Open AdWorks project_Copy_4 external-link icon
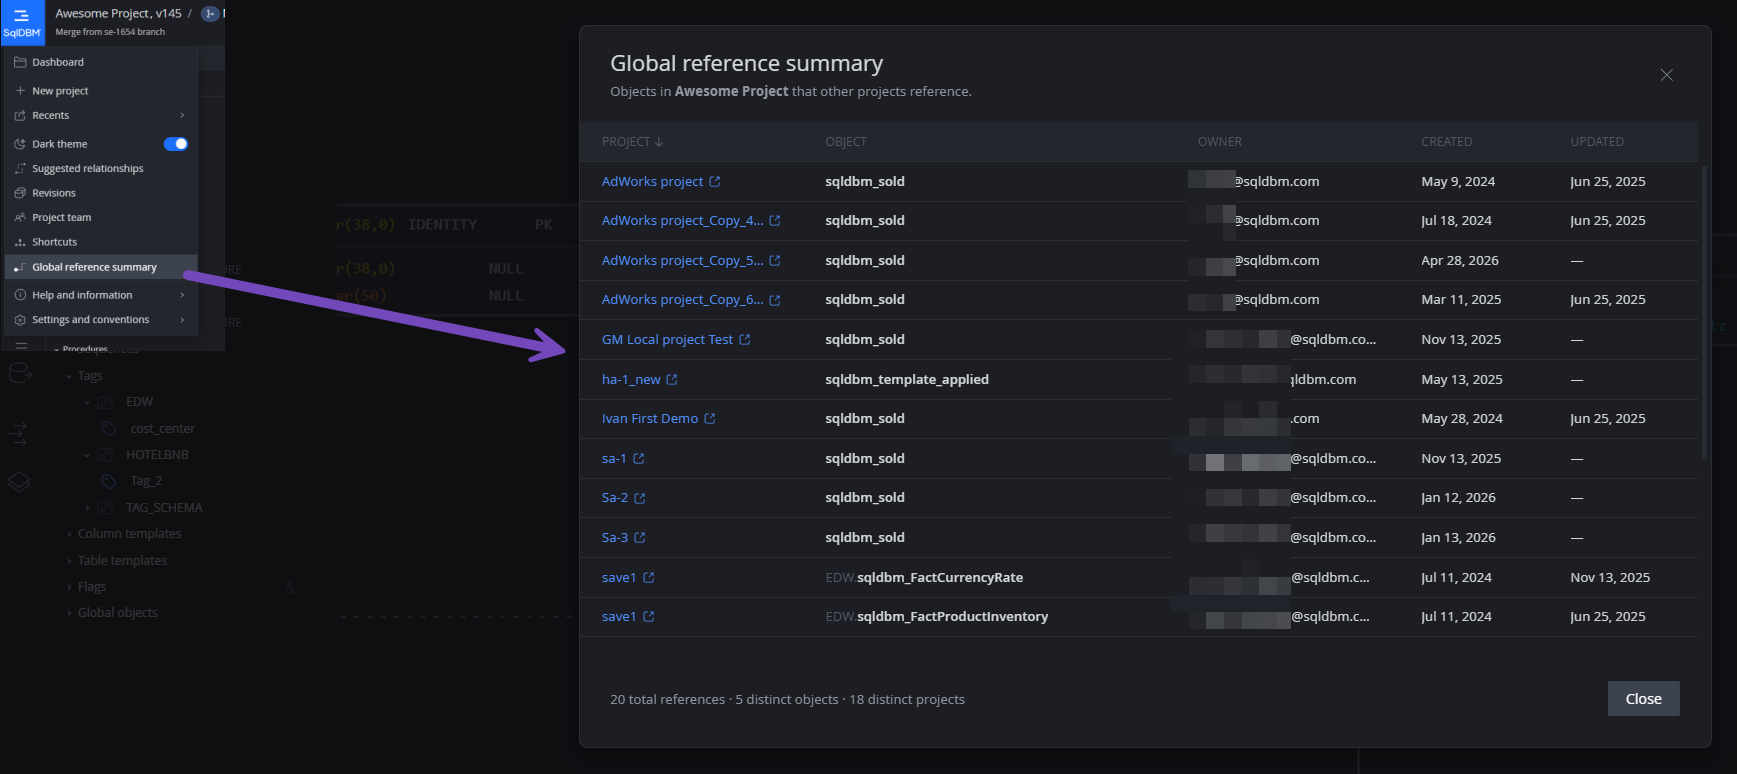Image resolution: width=1737 pixels, height=774 pixels. (774, 221)
